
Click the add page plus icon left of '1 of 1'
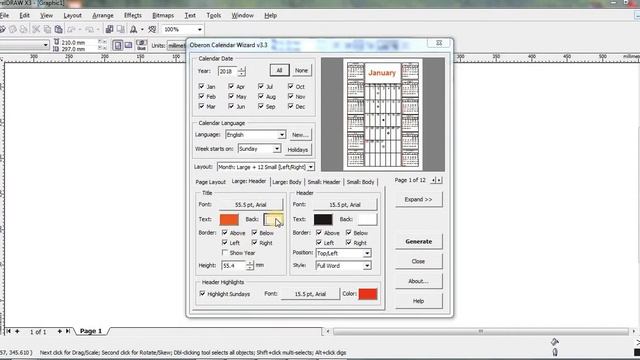pos(17,331)
